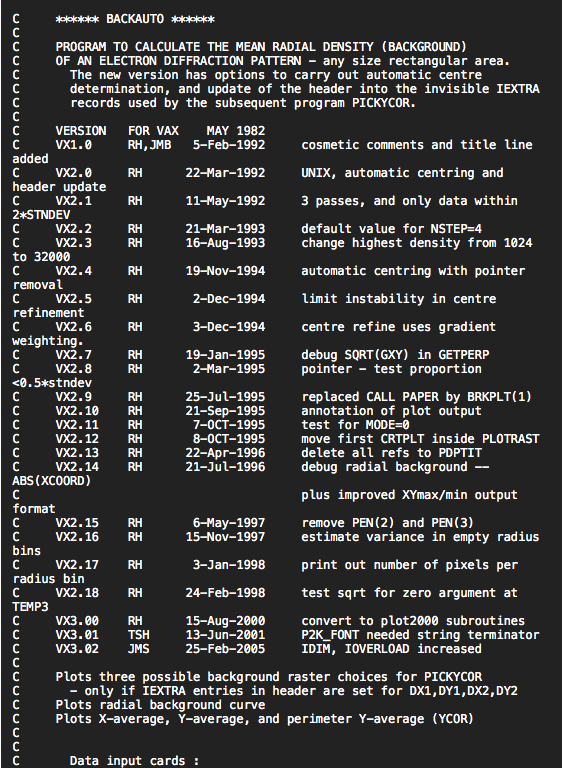
Task: Click the BACKAUTO title line
Action: point(135,19)
